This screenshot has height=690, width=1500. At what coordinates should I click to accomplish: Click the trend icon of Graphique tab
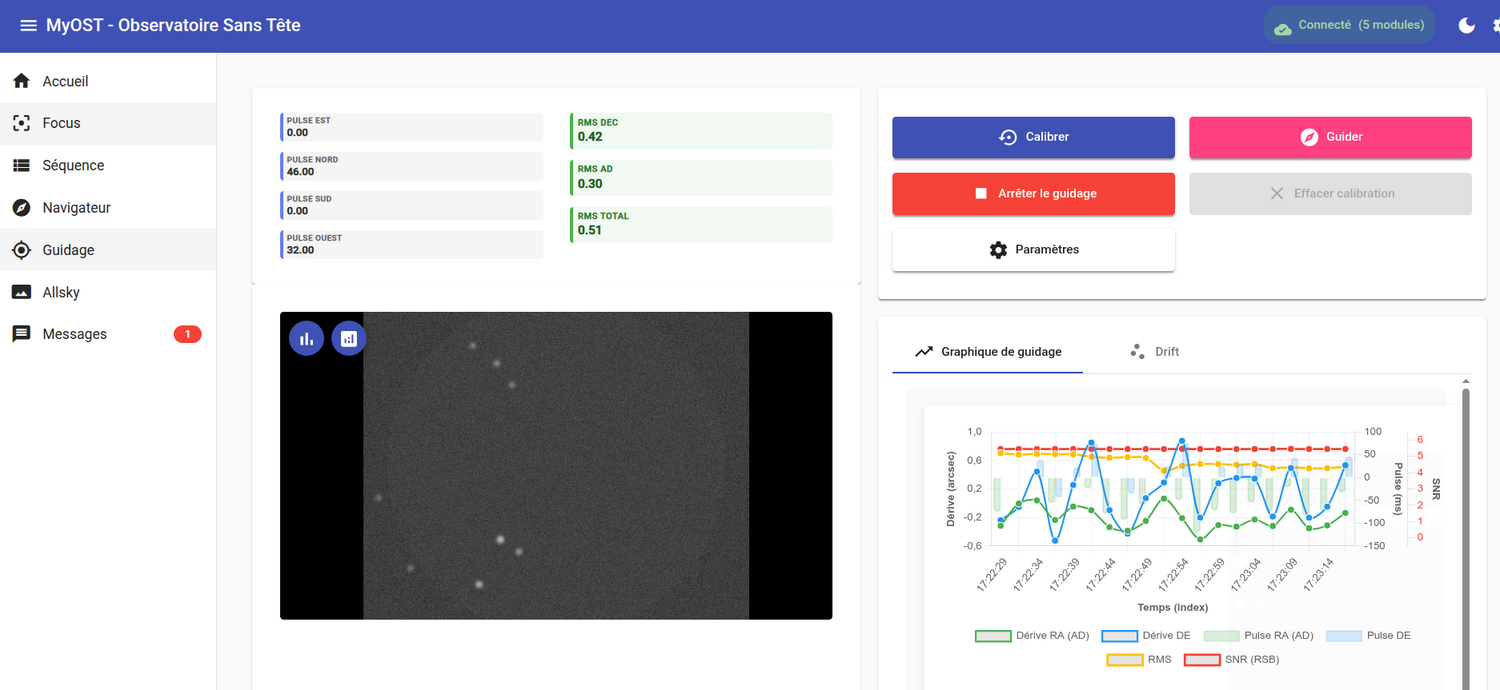click(923, 352)
